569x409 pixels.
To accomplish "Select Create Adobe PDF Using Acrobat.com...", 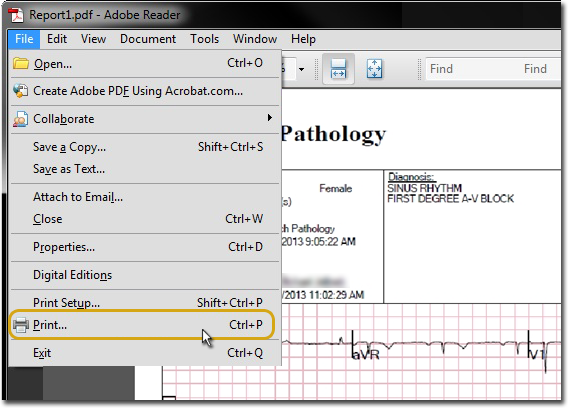I will 144,91.
